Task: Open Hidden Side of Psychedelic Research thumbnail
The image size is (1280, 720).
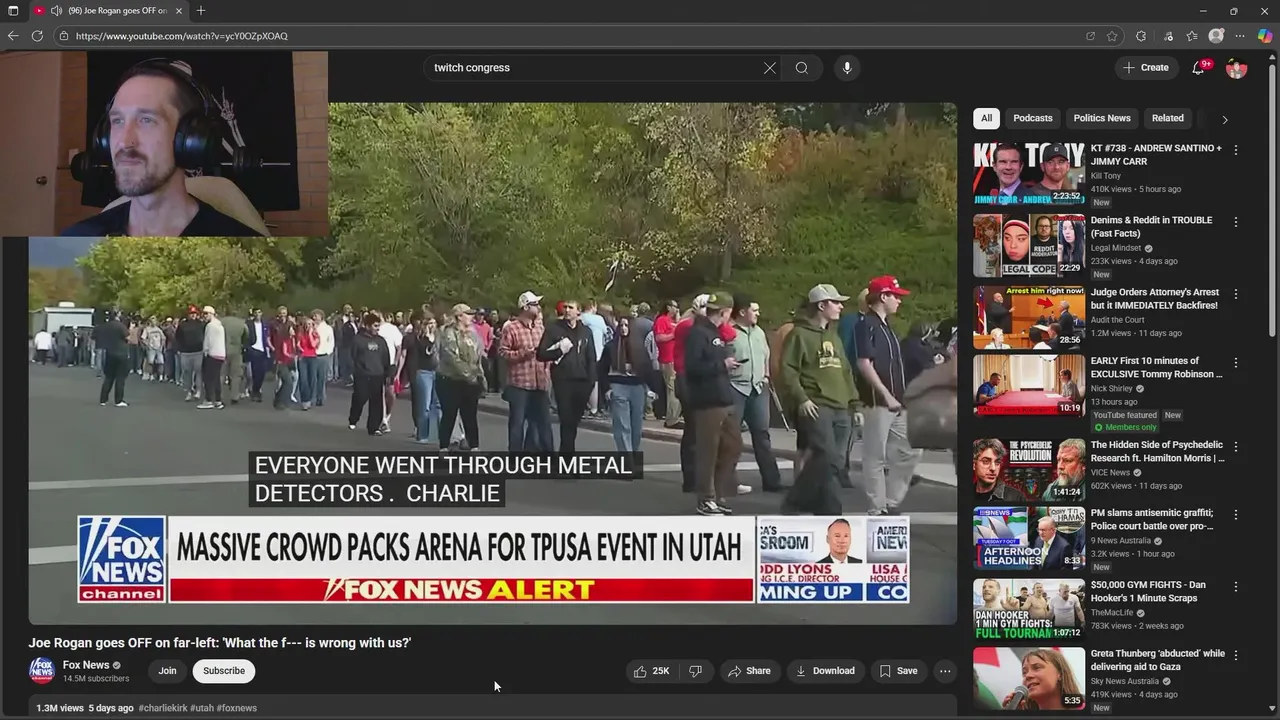Action: [x=1029, y=470]
